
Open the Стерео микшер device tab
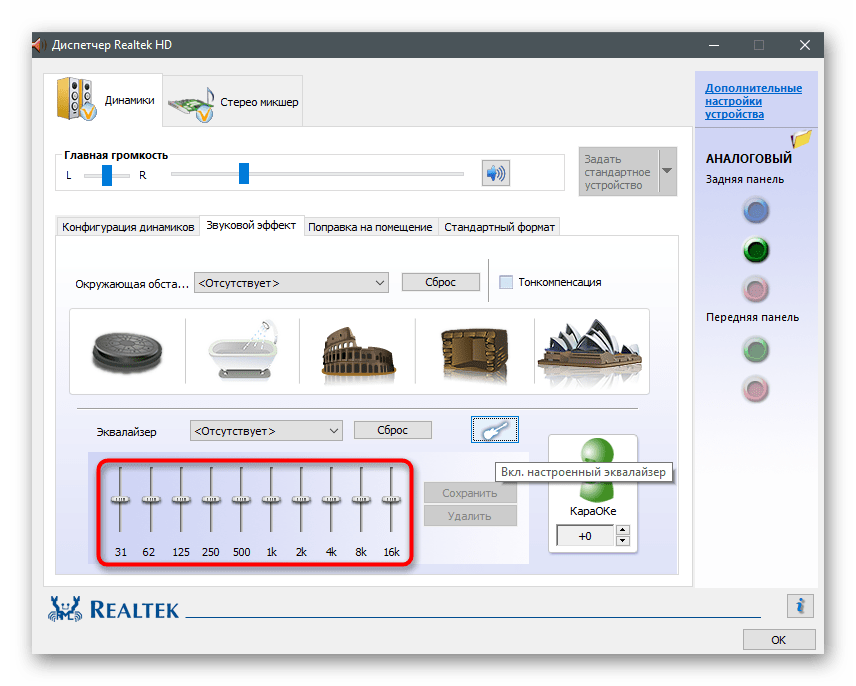(234, 102)
